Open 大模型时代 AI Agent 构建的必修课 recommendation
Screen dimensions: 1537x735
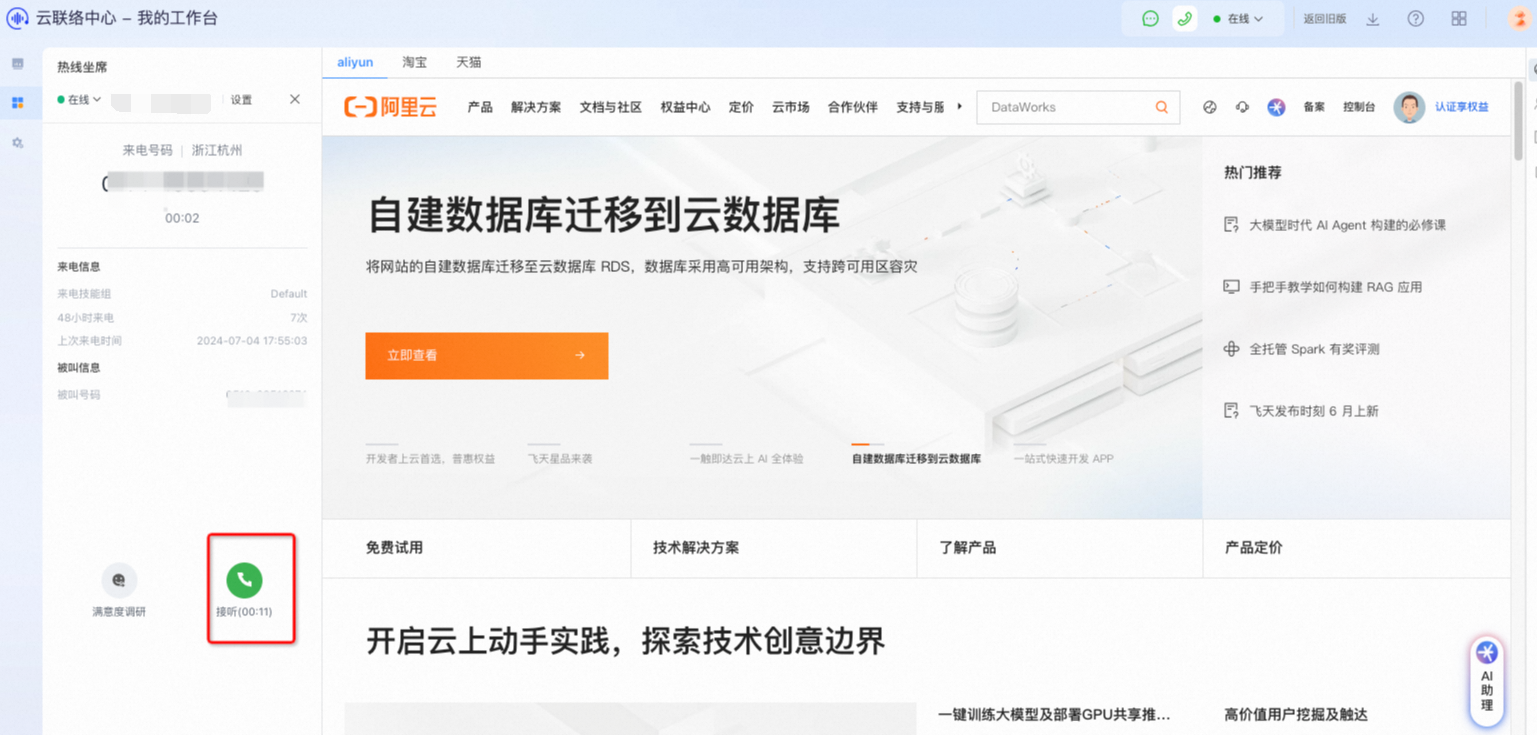pyautogui.click(x=1347, y=225)
